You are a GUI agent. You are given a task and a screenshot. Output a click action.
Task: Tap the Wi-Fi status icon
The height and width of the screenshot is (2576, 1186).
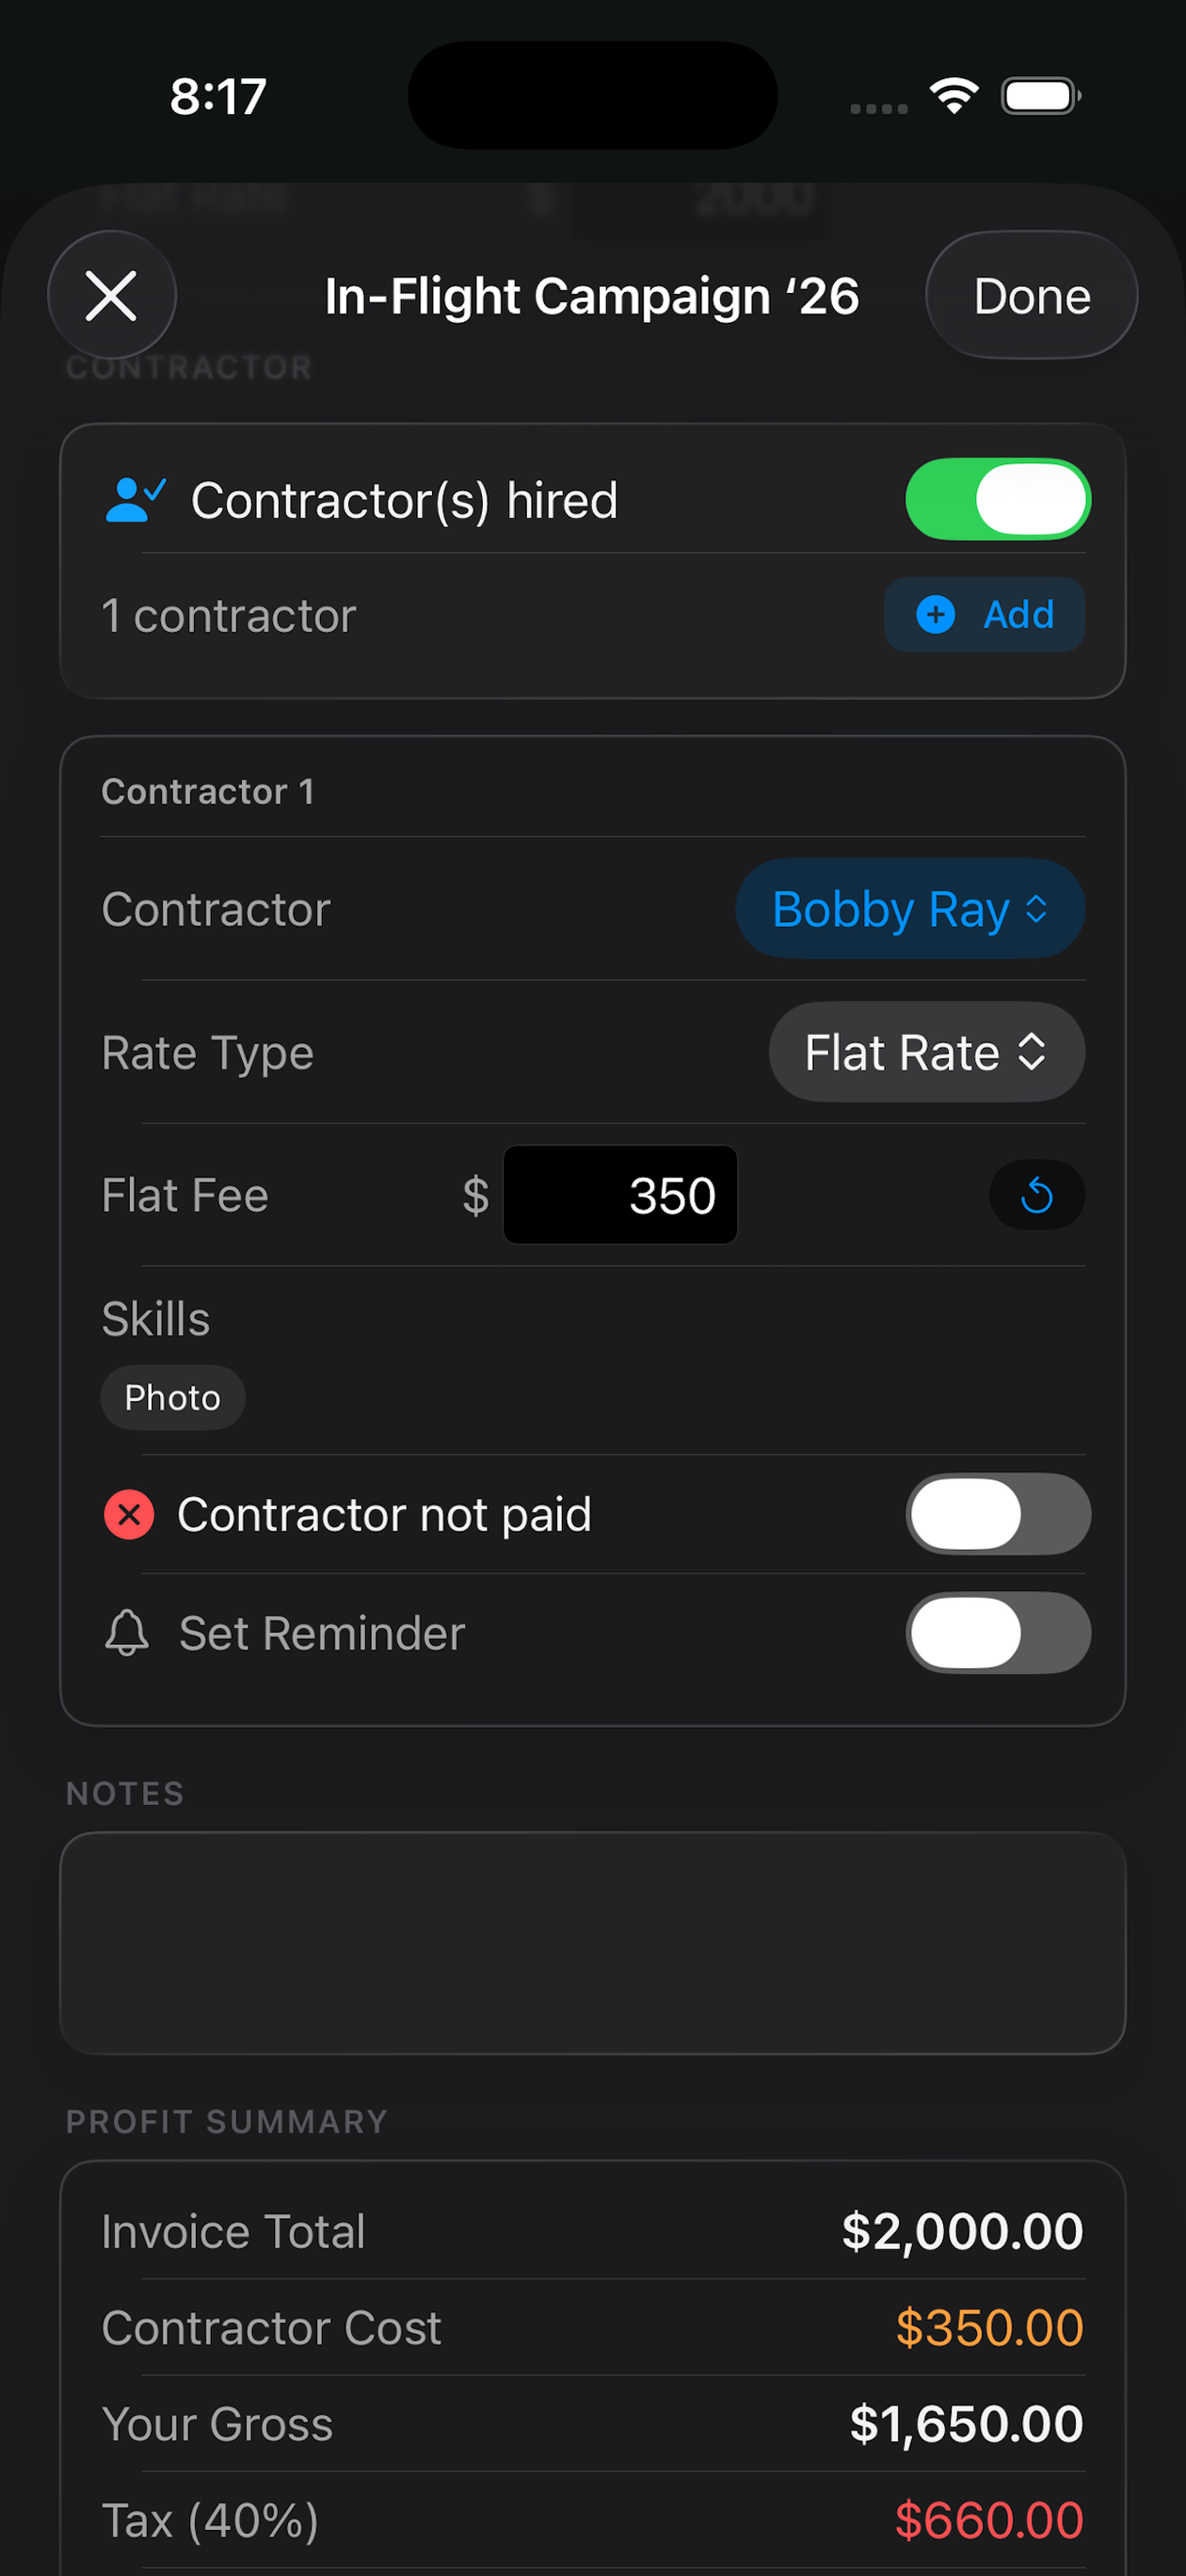pyautogui.click(x=954, y=96)
